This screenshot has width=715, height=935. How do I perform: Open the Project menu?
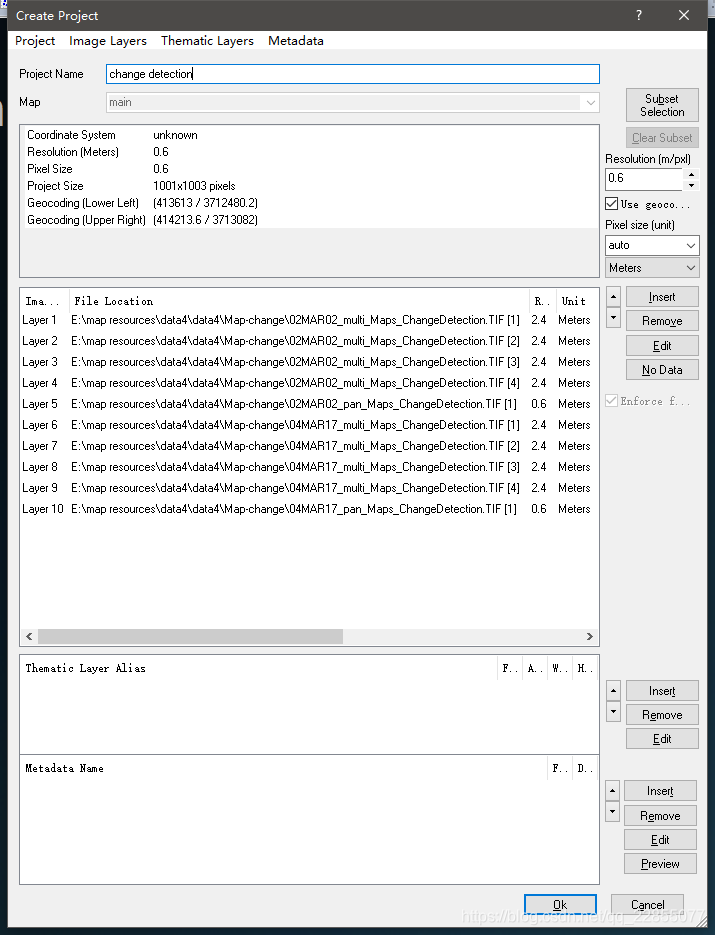point(35,41)
